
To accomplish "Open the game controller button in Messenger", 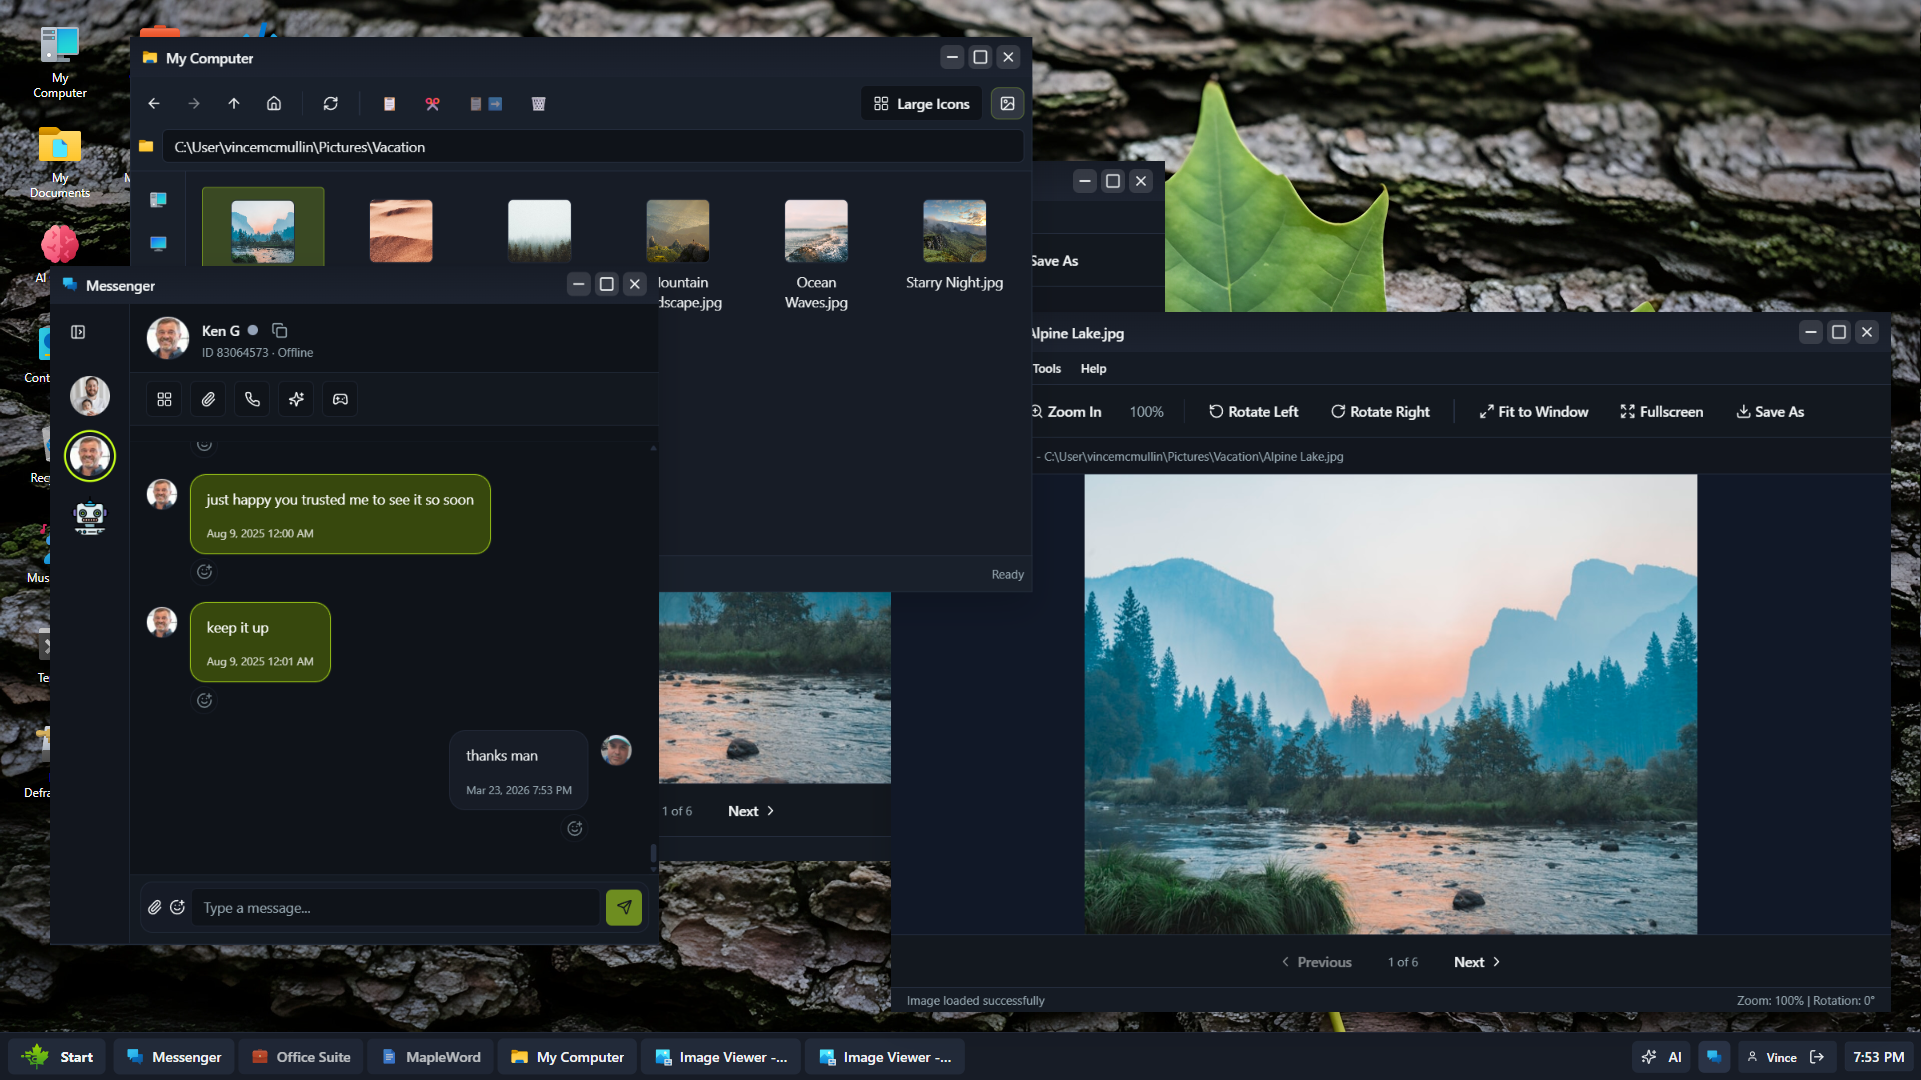I will pyautogui.click(x=341, y=399).
